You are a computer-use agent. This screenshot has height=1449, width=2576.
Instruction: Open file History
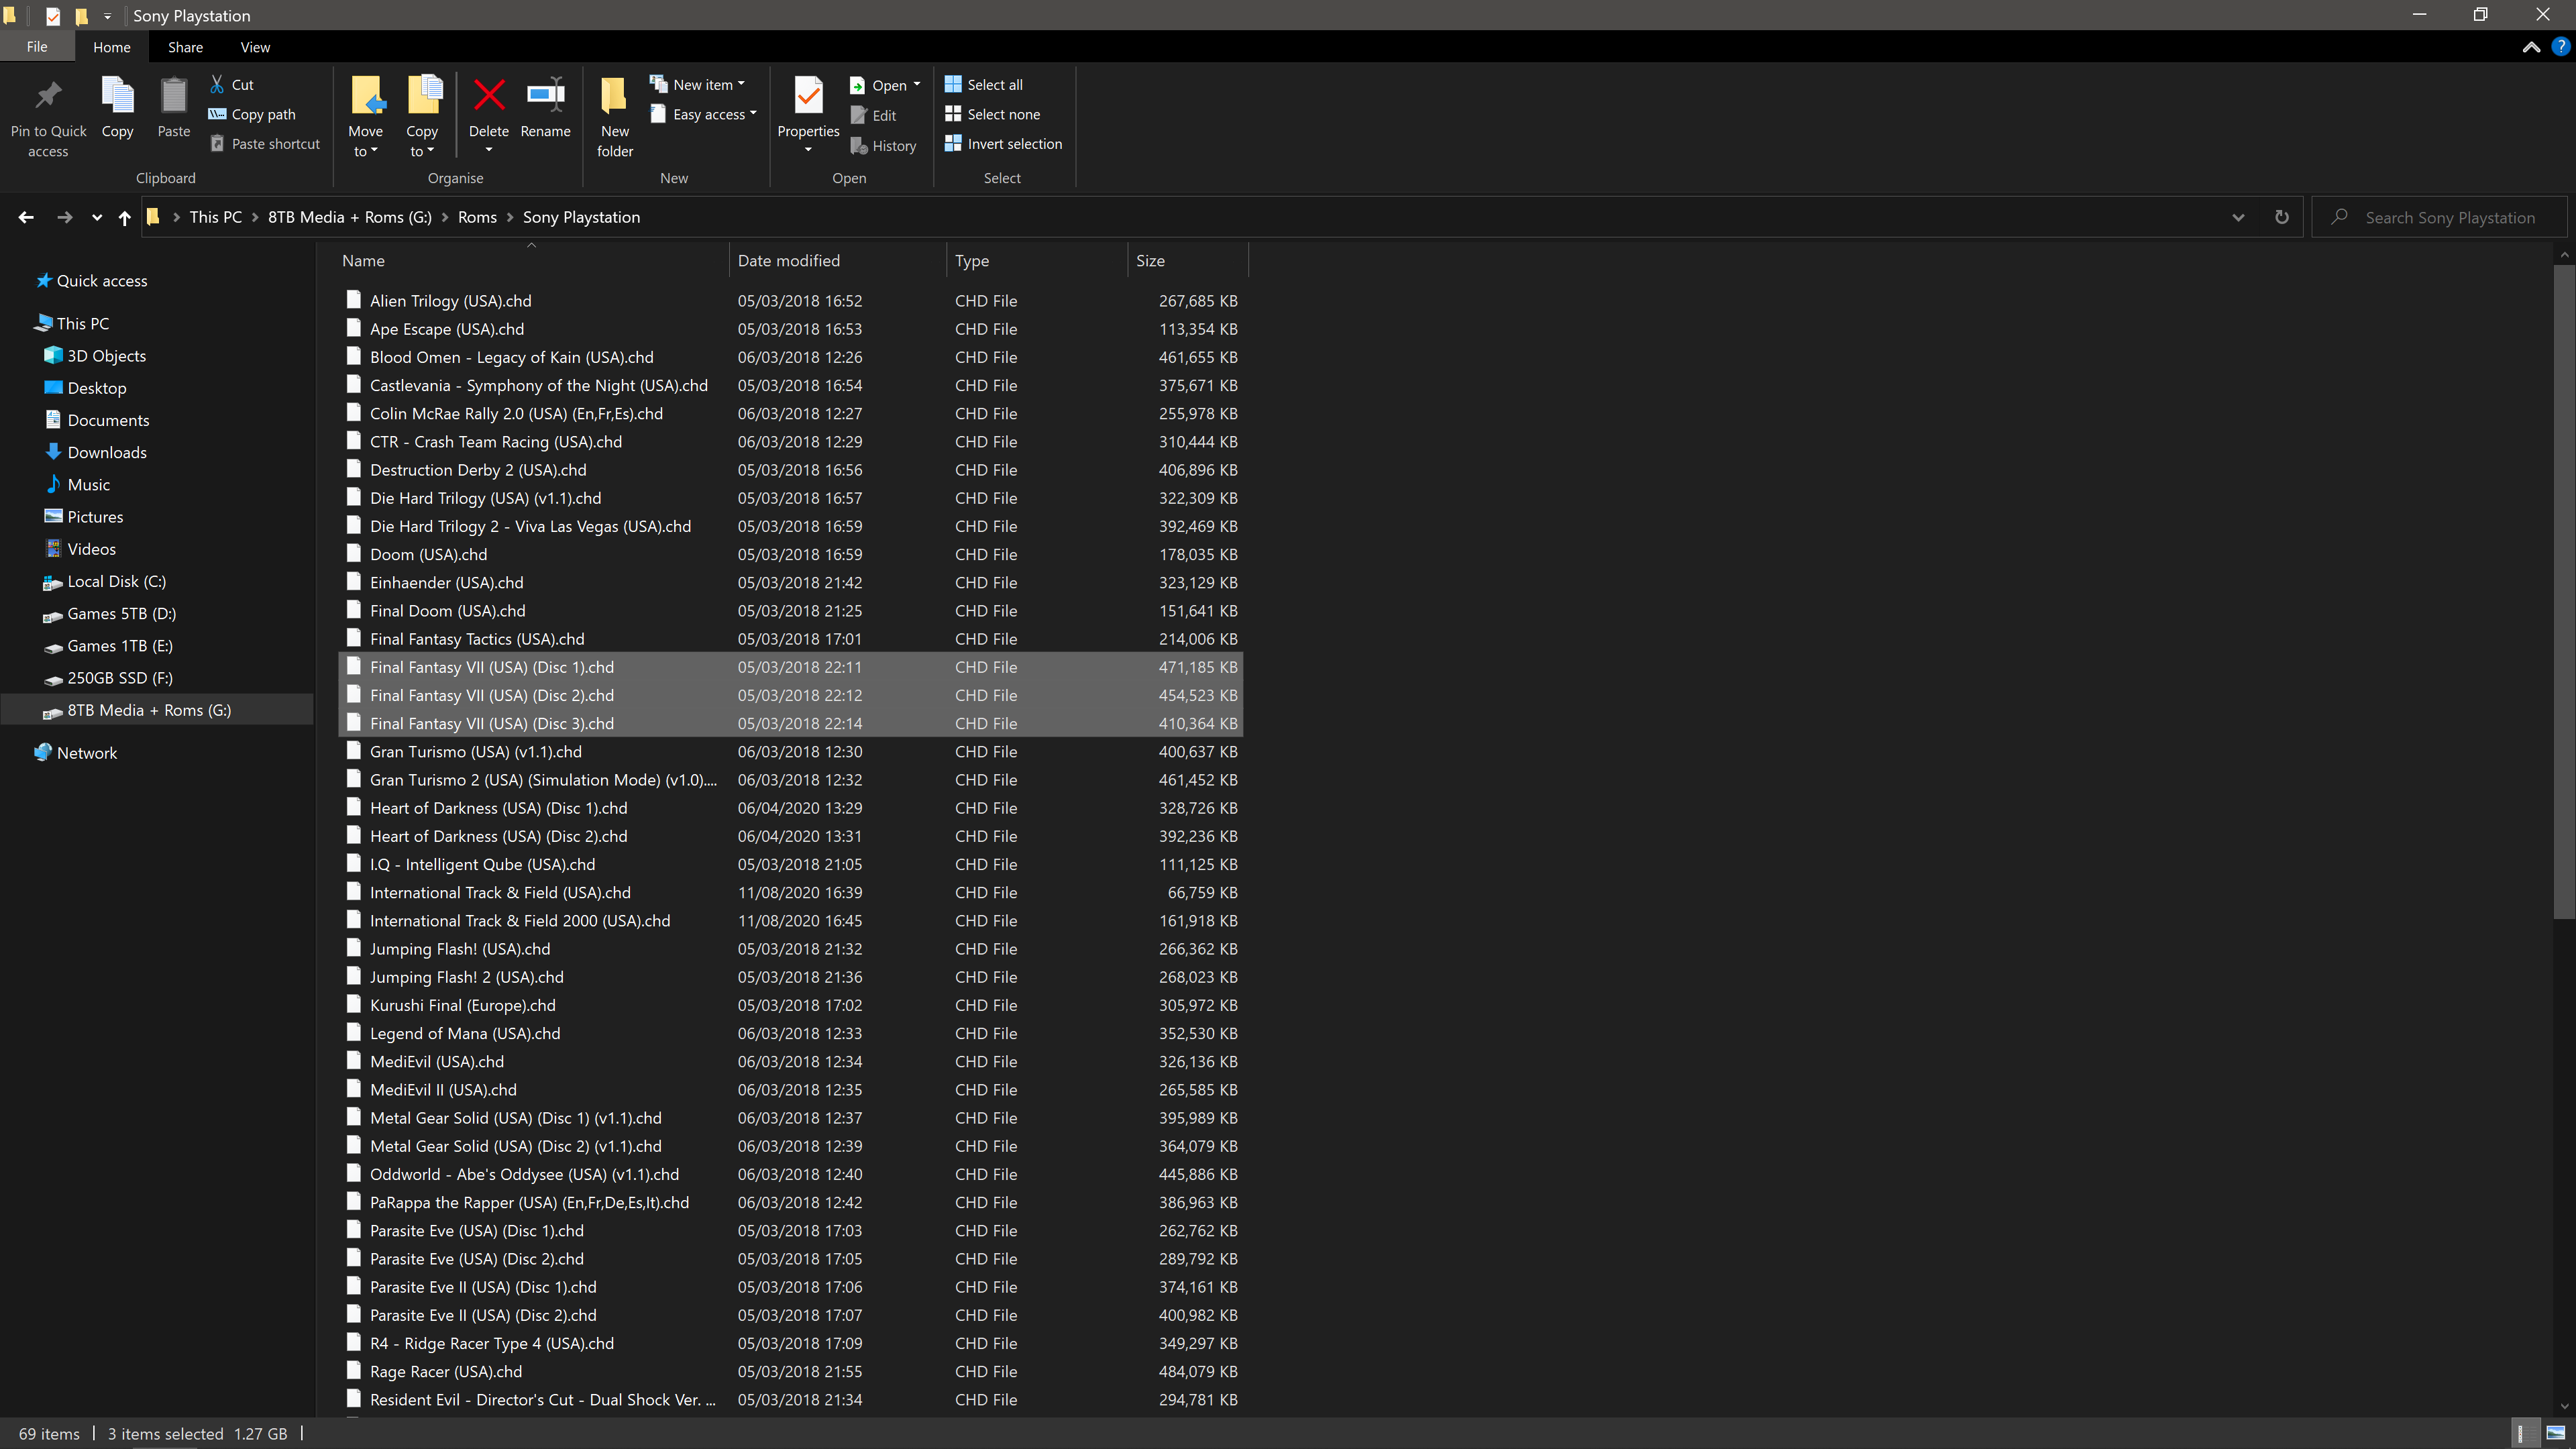click(x=883, y=146)
